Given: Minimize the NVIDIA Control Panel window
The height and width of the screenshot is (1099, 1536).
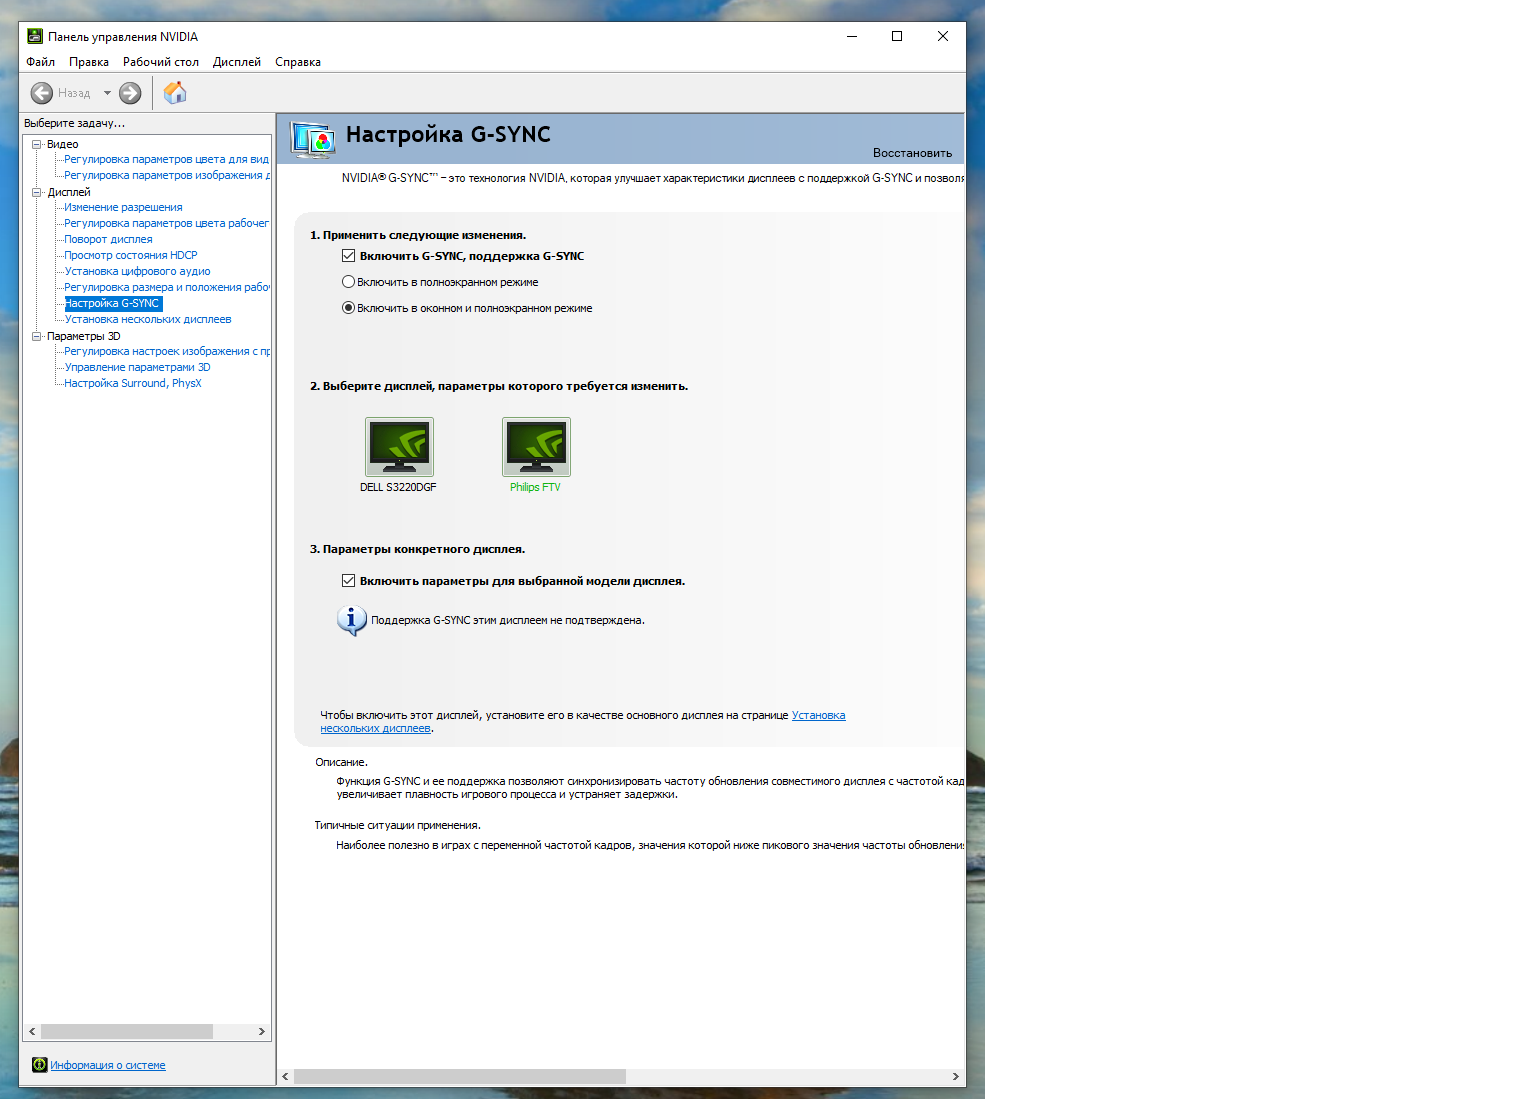Looking at the screenshot, I should tap(852, 36).
